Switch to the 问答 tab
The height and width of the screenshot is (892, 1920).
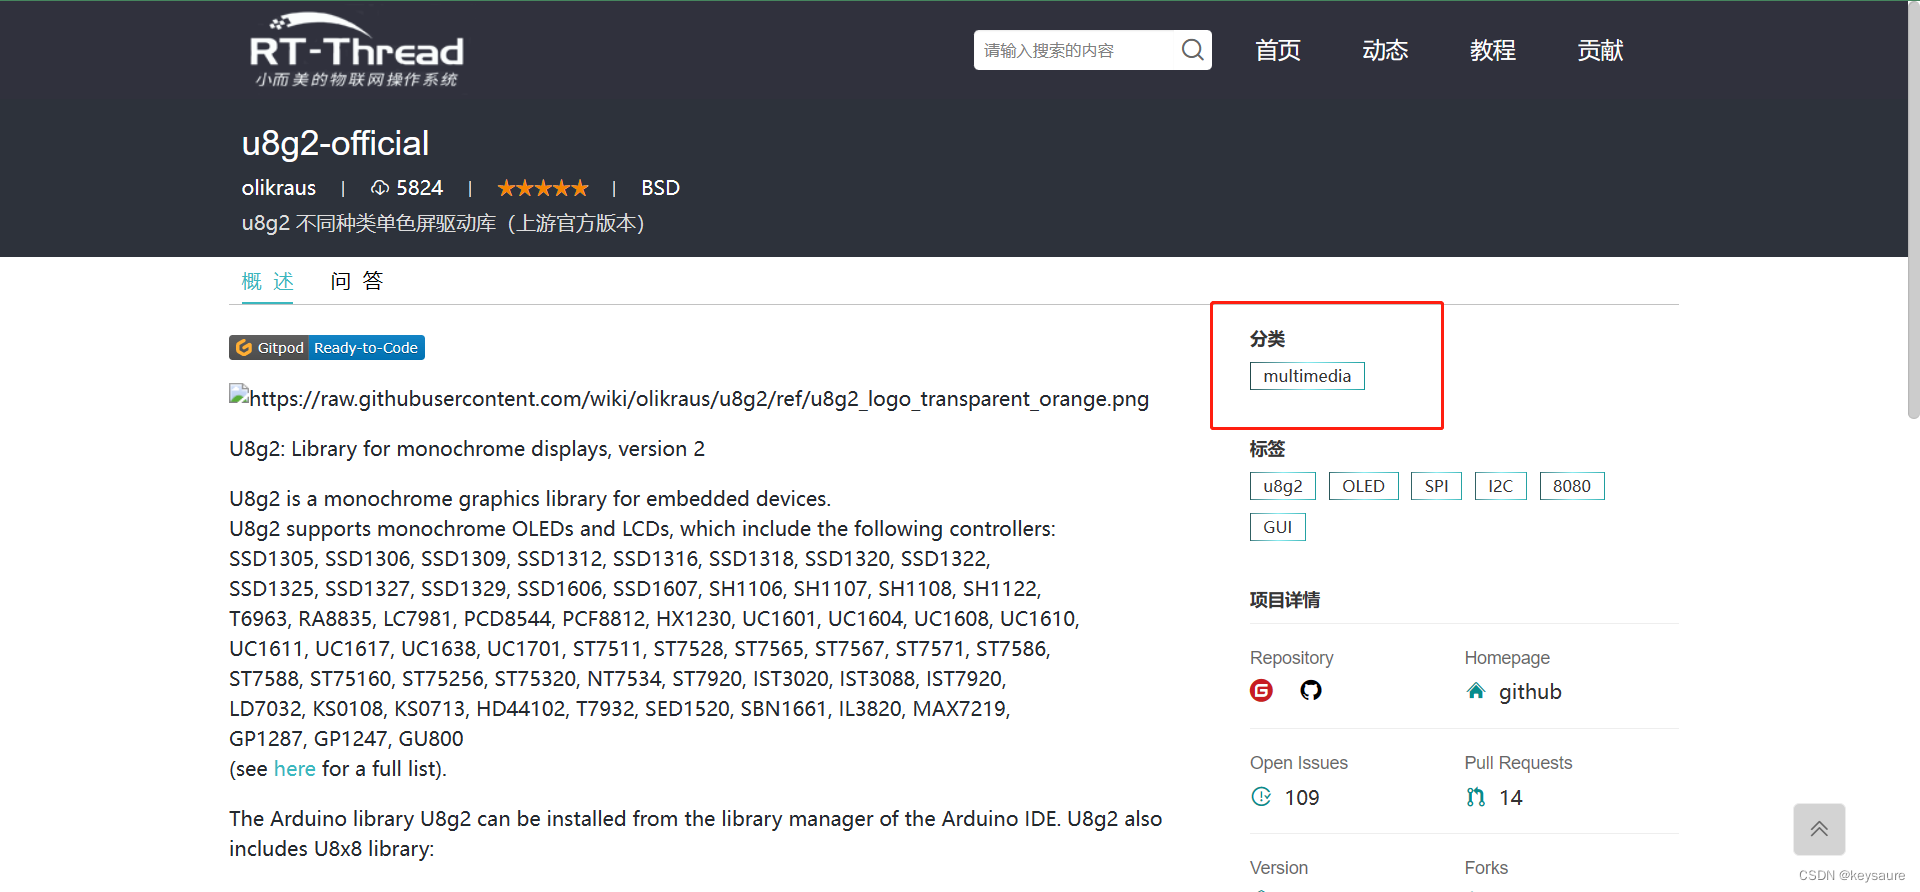point(357,281)
